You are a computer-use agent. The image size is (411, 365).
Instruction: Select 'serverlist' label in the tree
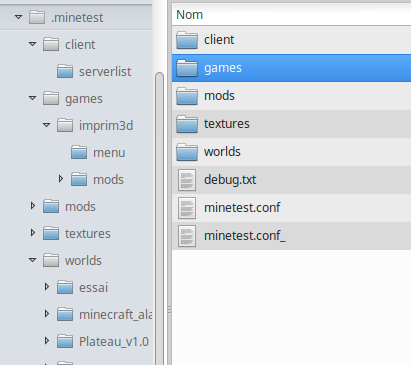[105, 71]
